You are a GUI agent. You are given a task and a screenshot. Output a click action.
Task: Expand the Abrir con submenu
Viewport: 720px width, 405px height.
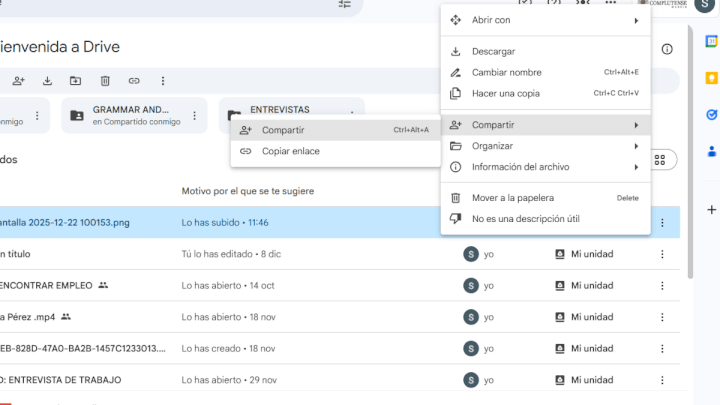pyautogui.click(x=546, y=20)
